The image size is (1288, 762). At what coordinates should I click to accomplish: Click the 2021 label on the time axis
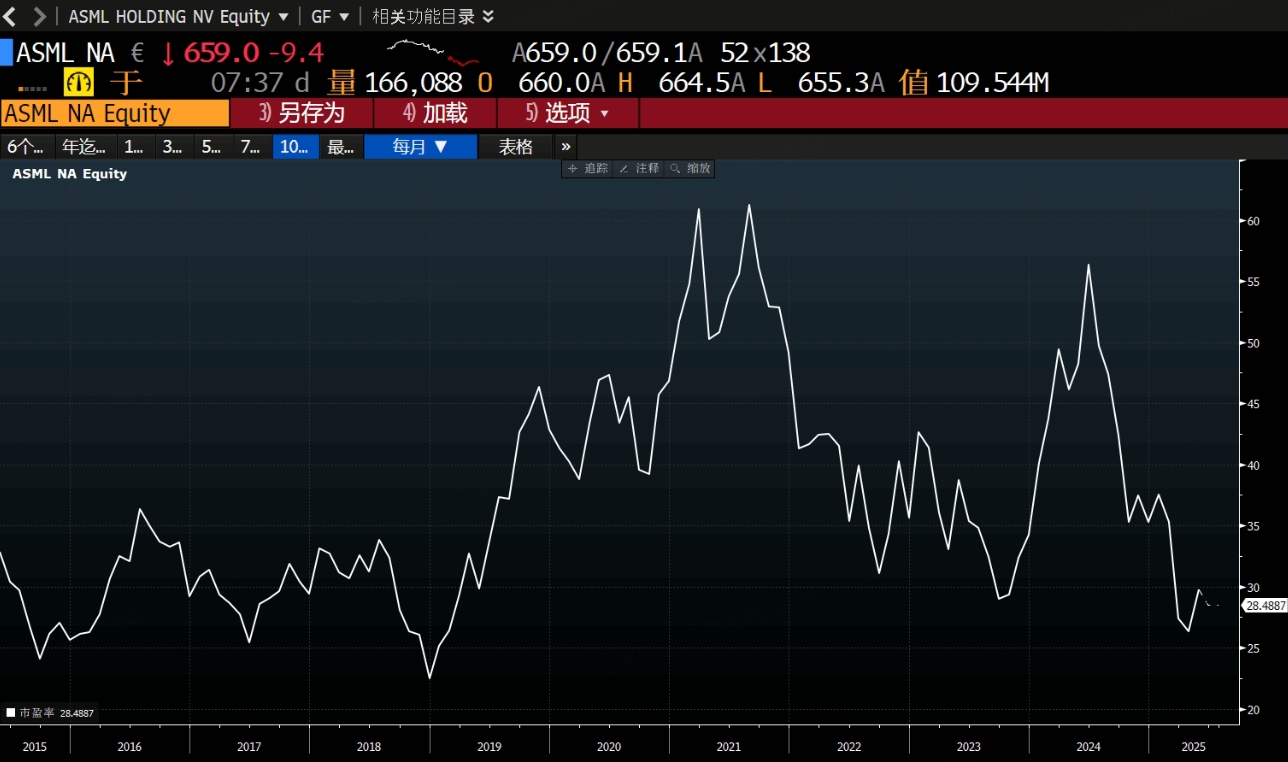[728, 746]
